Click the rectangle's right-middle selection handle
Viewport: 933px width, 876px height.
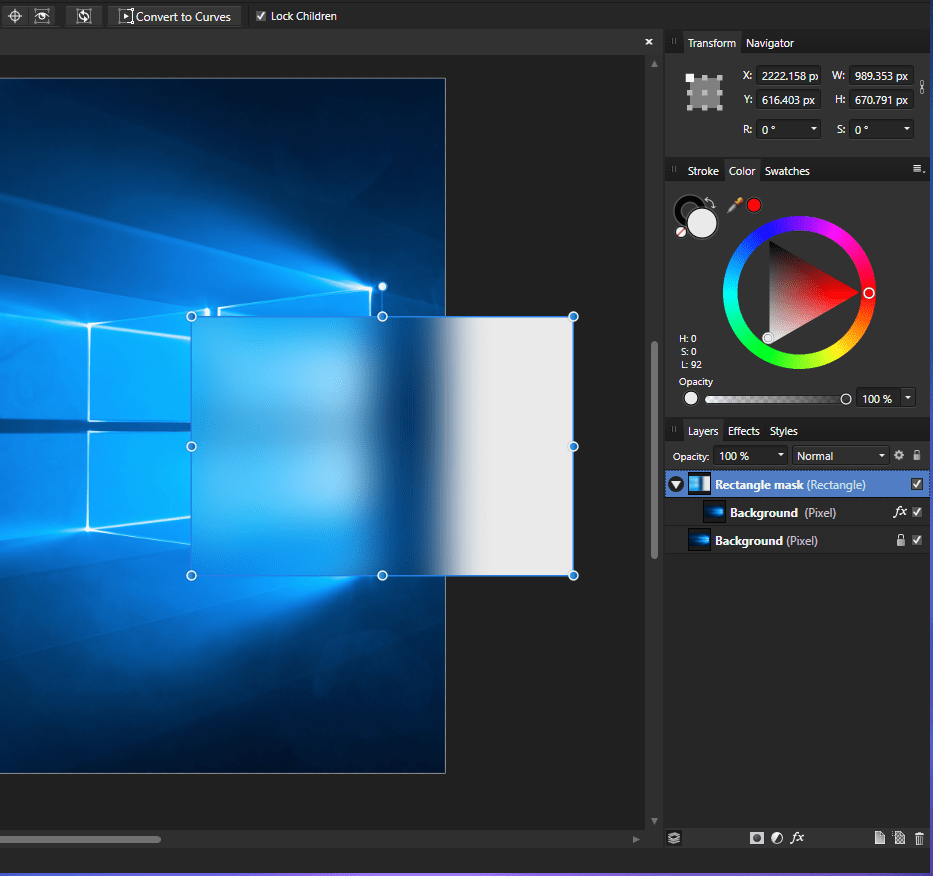[573, 446]
